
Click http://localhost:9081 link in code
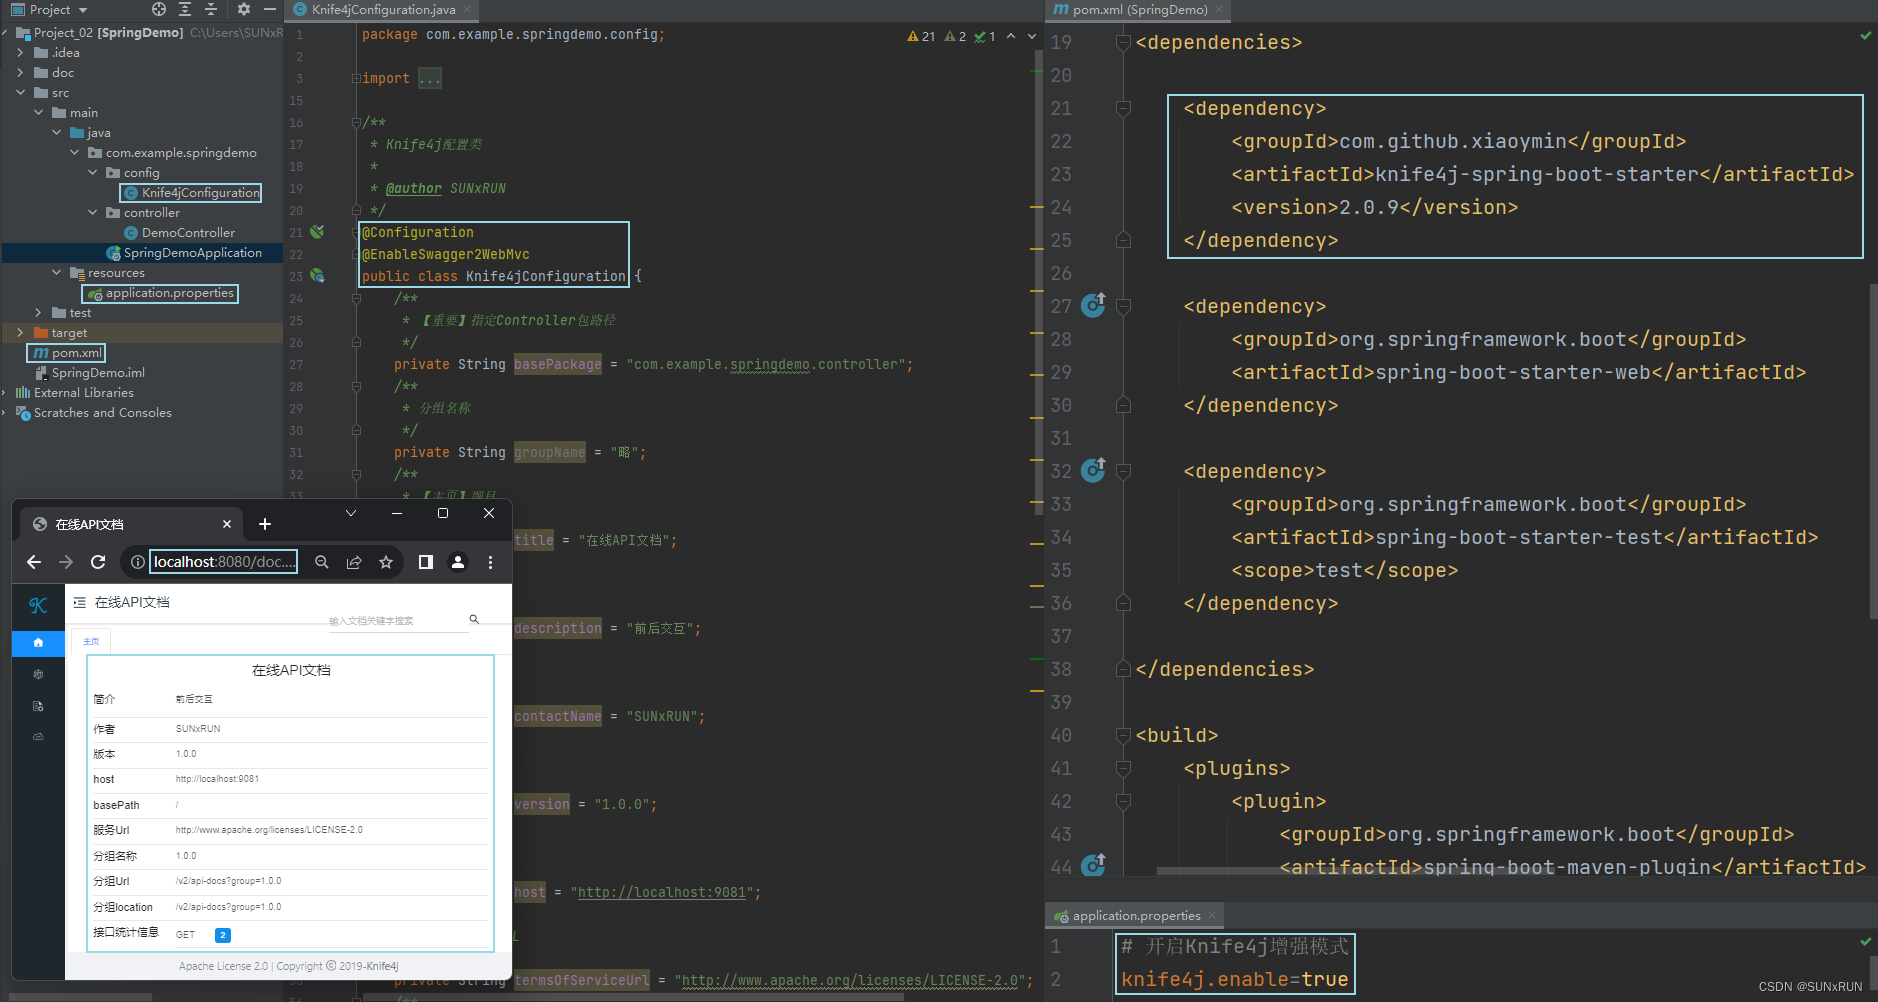pyautogui.click(x=661, y=893)
